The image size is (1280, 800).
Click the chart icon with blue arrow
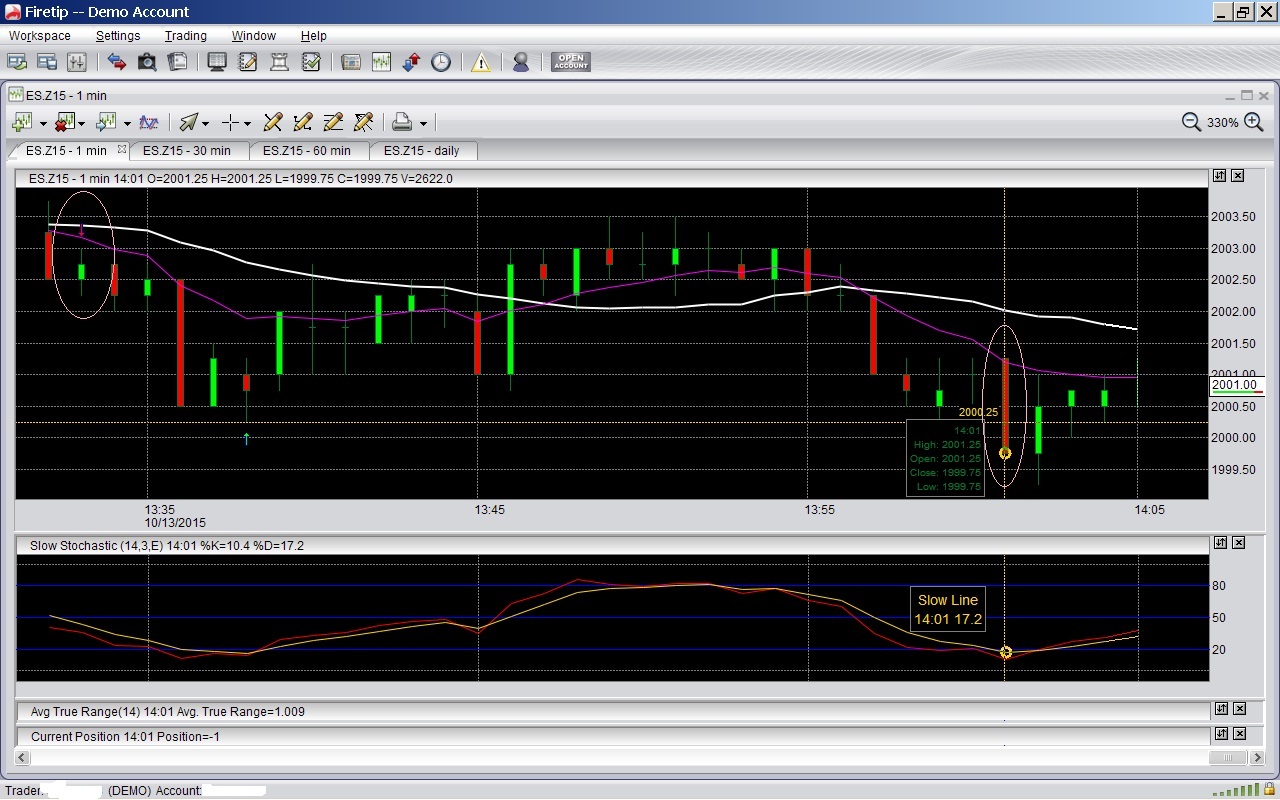click(x=107, y=122)
